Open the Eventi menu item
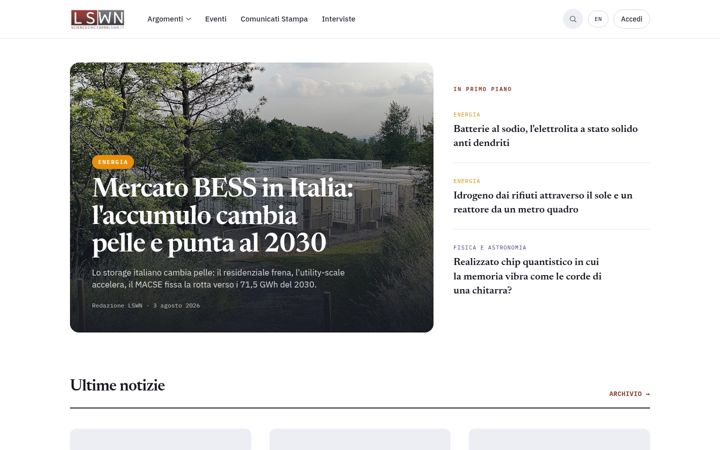Screen dimensions: 720x450 (215, 19)
